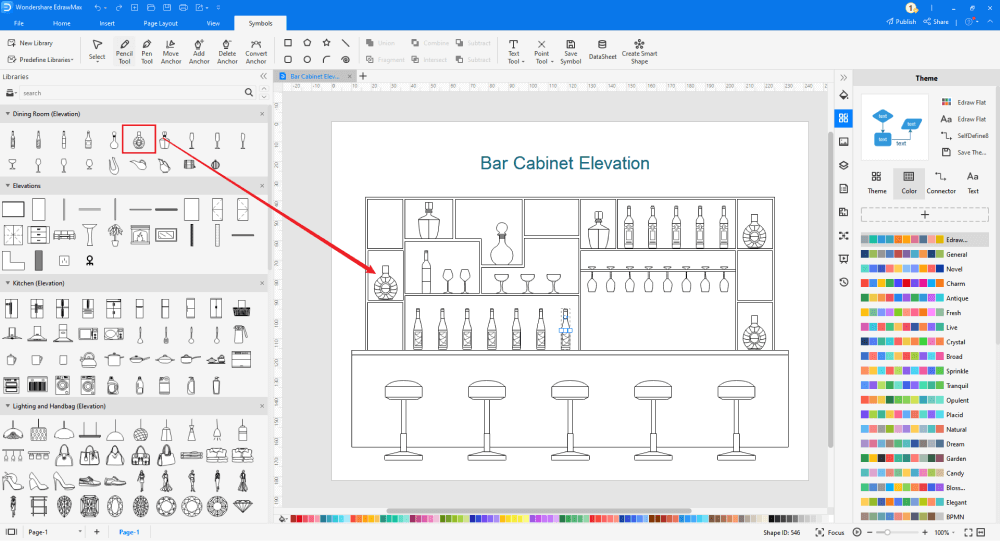The height and width of the screenshot is (541, 1000).
Task: Choose the Delete Anchor tool
Action: [x=227, y=51]
